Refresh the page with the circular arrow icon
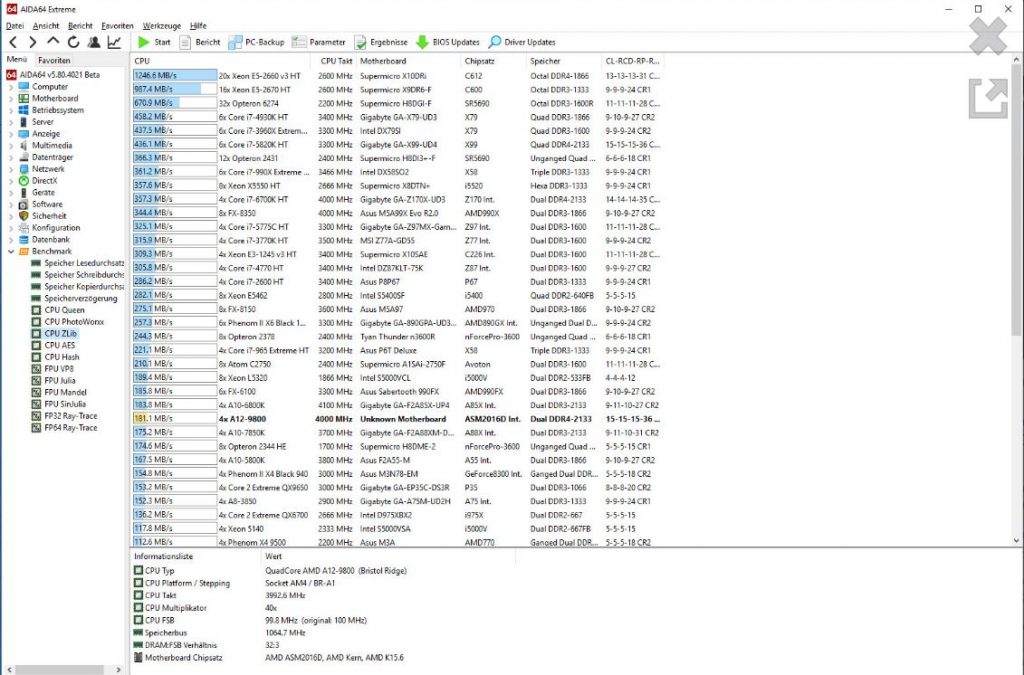Screen dimensions: 1024x675 point(72,42)
